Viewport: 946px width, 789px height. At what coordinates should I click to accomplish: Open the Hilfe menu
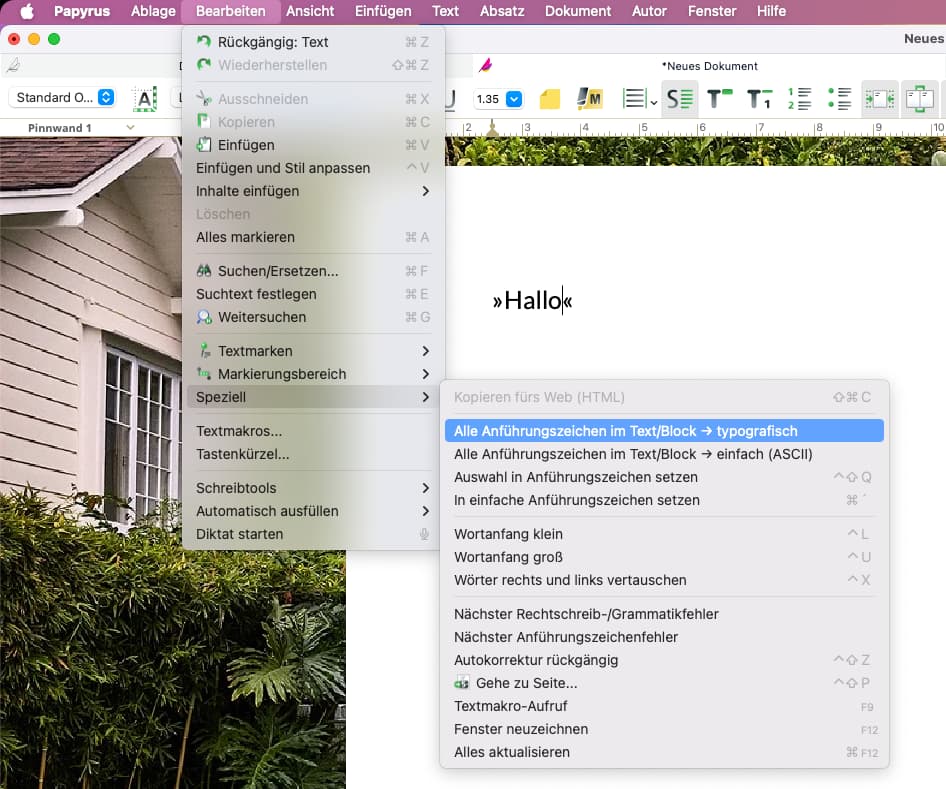pos(771,11)
